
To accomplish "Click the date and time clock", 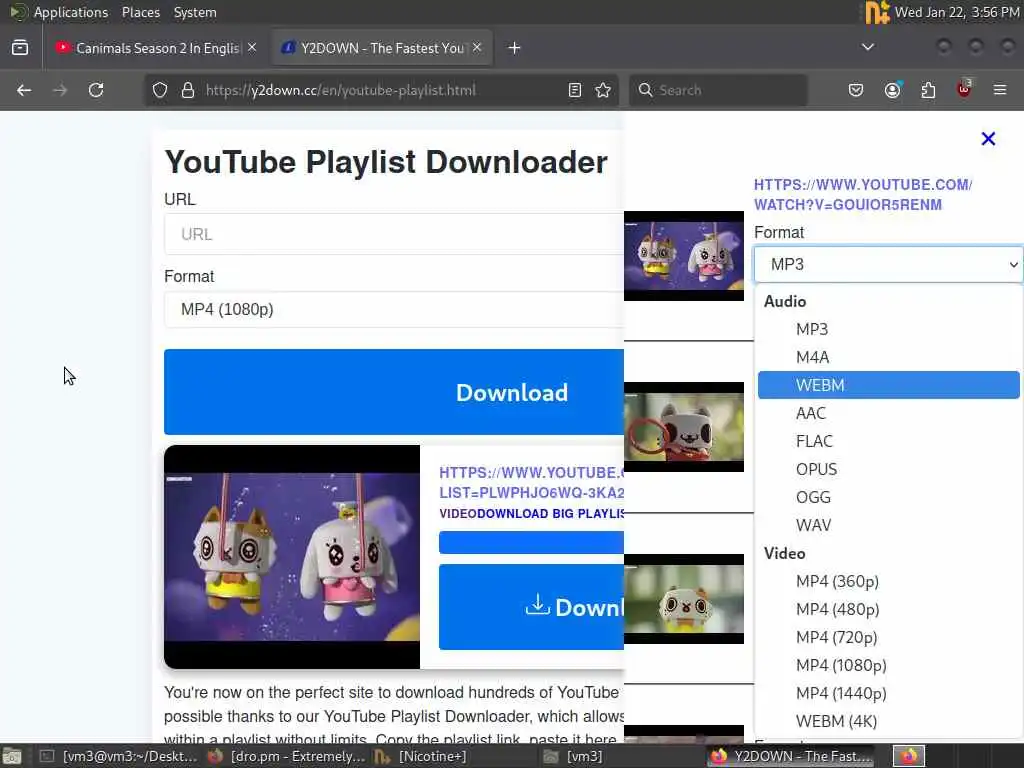I will click(956, 12).
